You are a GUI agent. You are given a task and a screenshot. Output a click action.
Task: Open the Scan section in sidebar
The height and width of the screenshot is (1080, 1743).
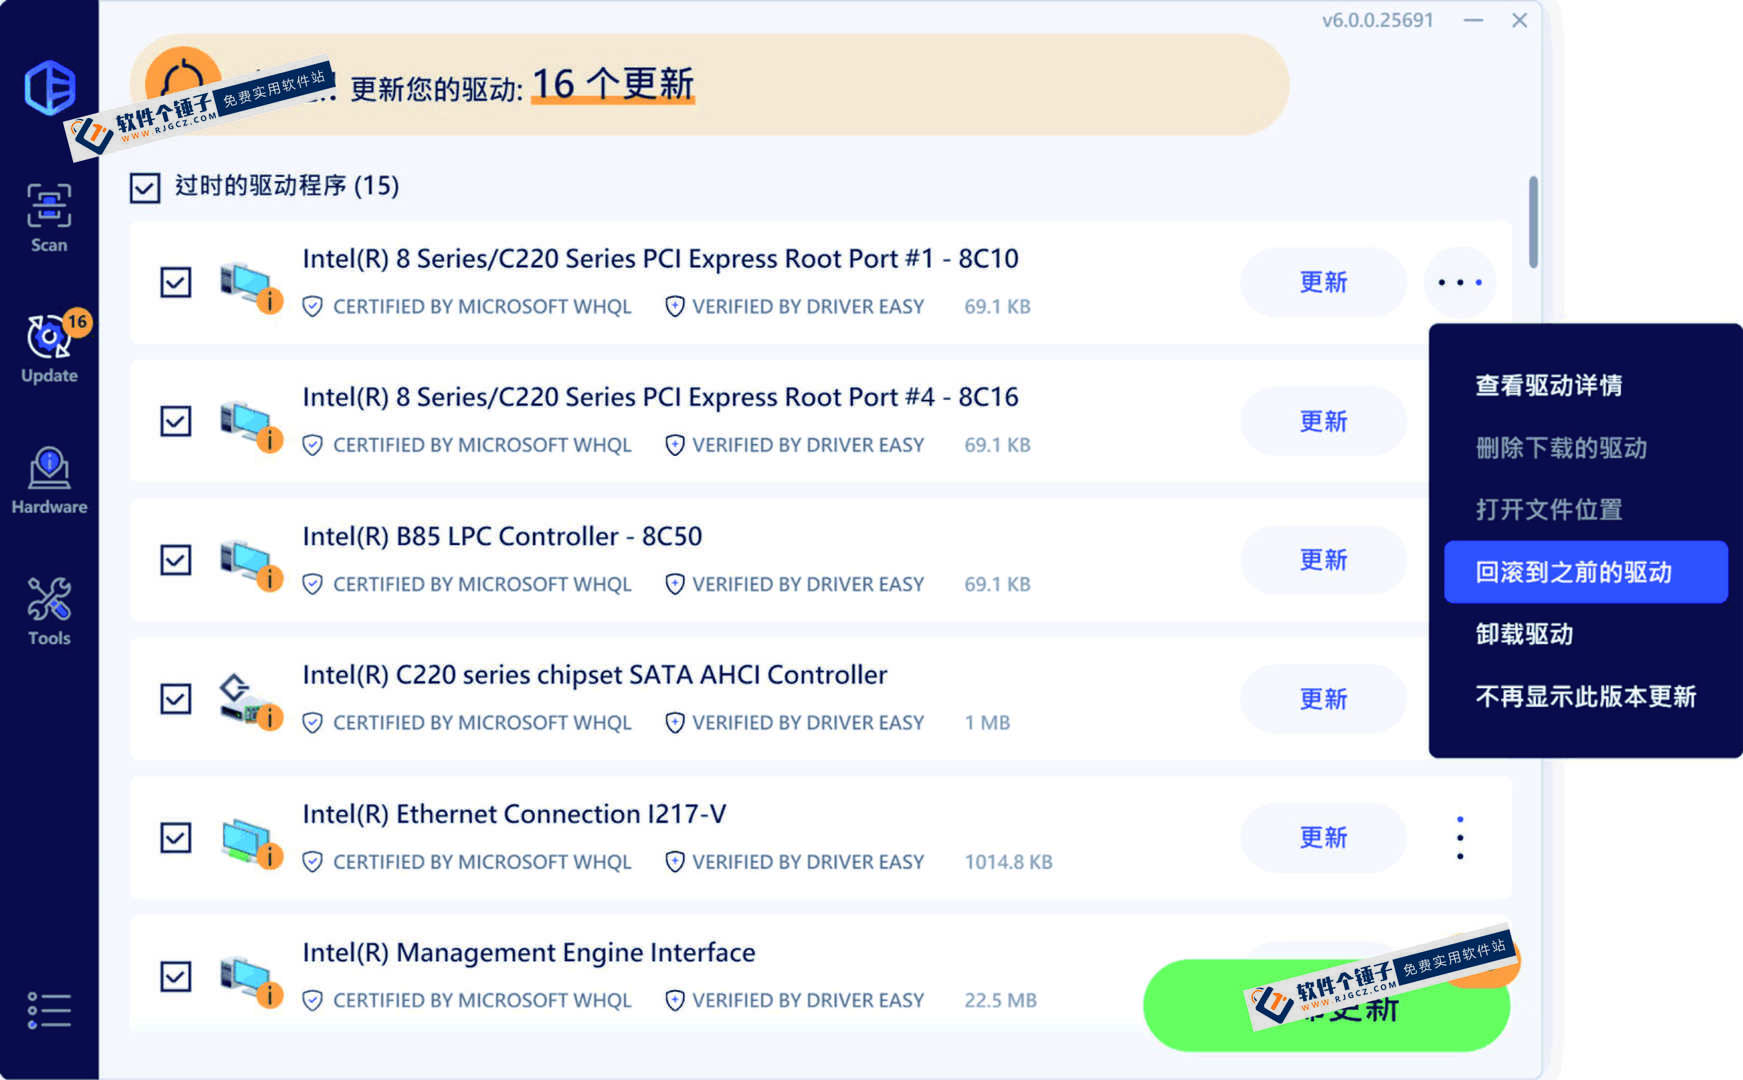coord(49,218)
